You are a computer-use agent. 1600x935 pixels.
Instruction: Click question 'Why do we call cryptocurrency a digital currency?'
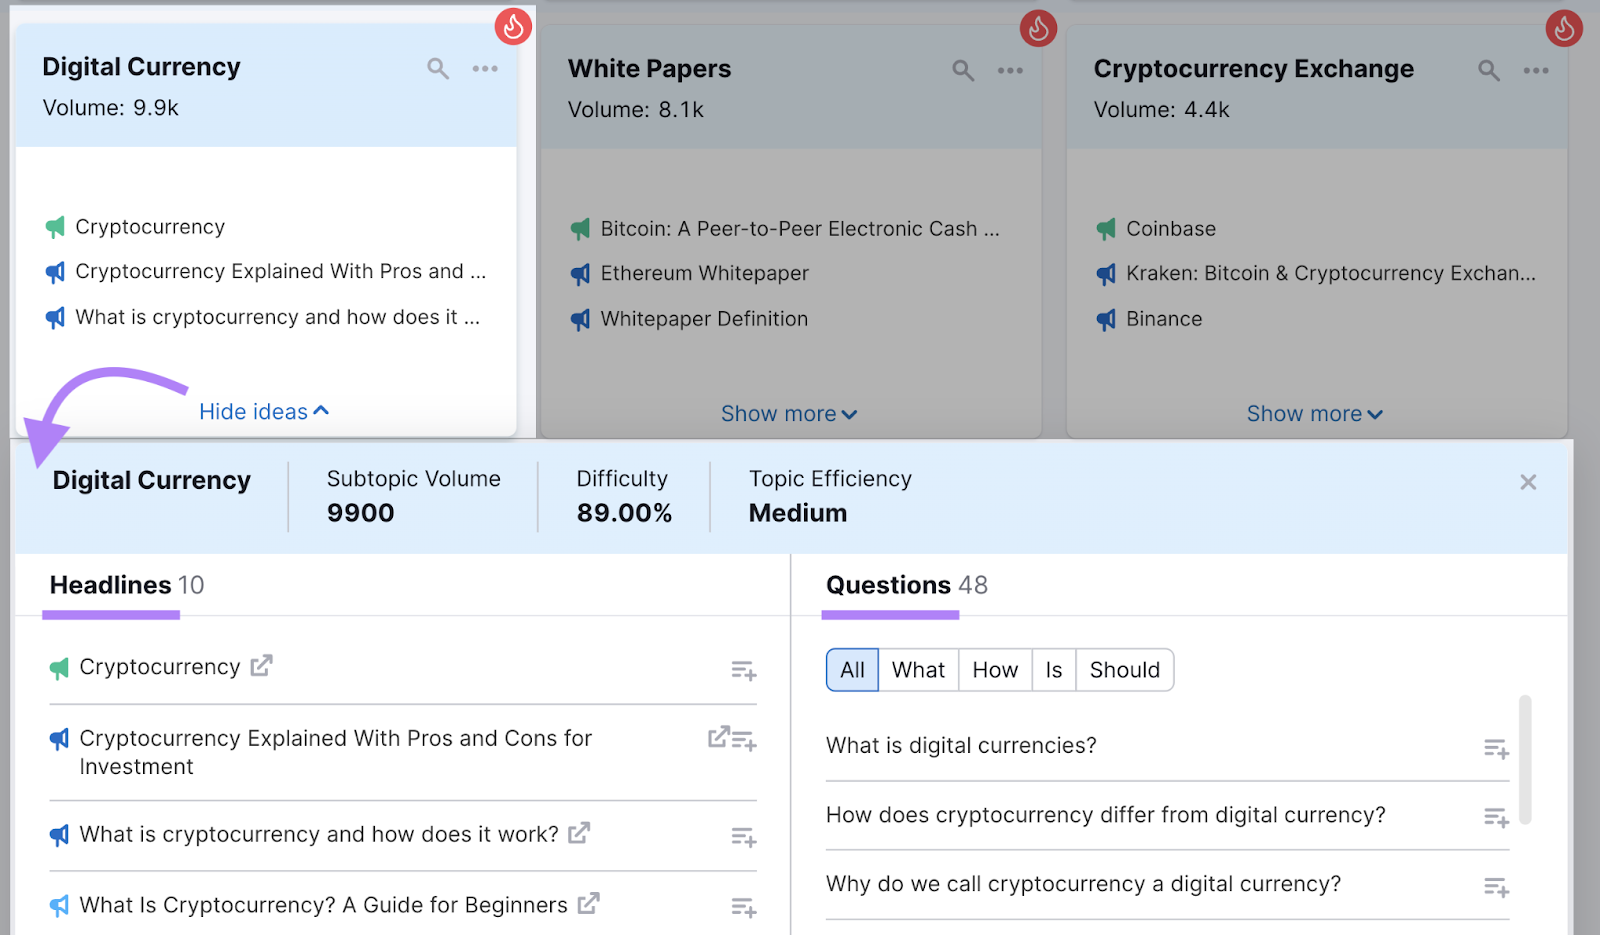tap(1083, 884)
